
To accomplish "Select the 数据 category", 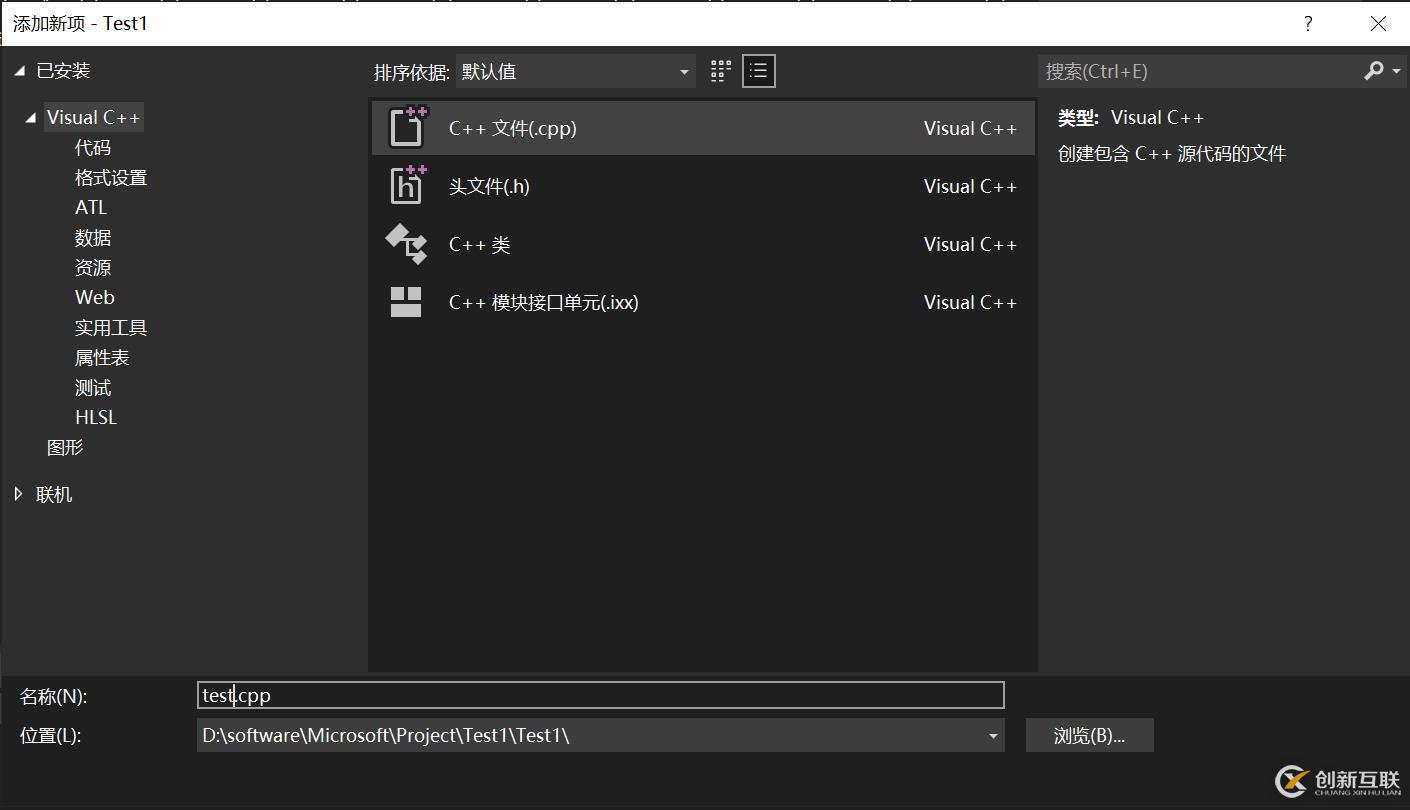I will [x=93, y=238].
